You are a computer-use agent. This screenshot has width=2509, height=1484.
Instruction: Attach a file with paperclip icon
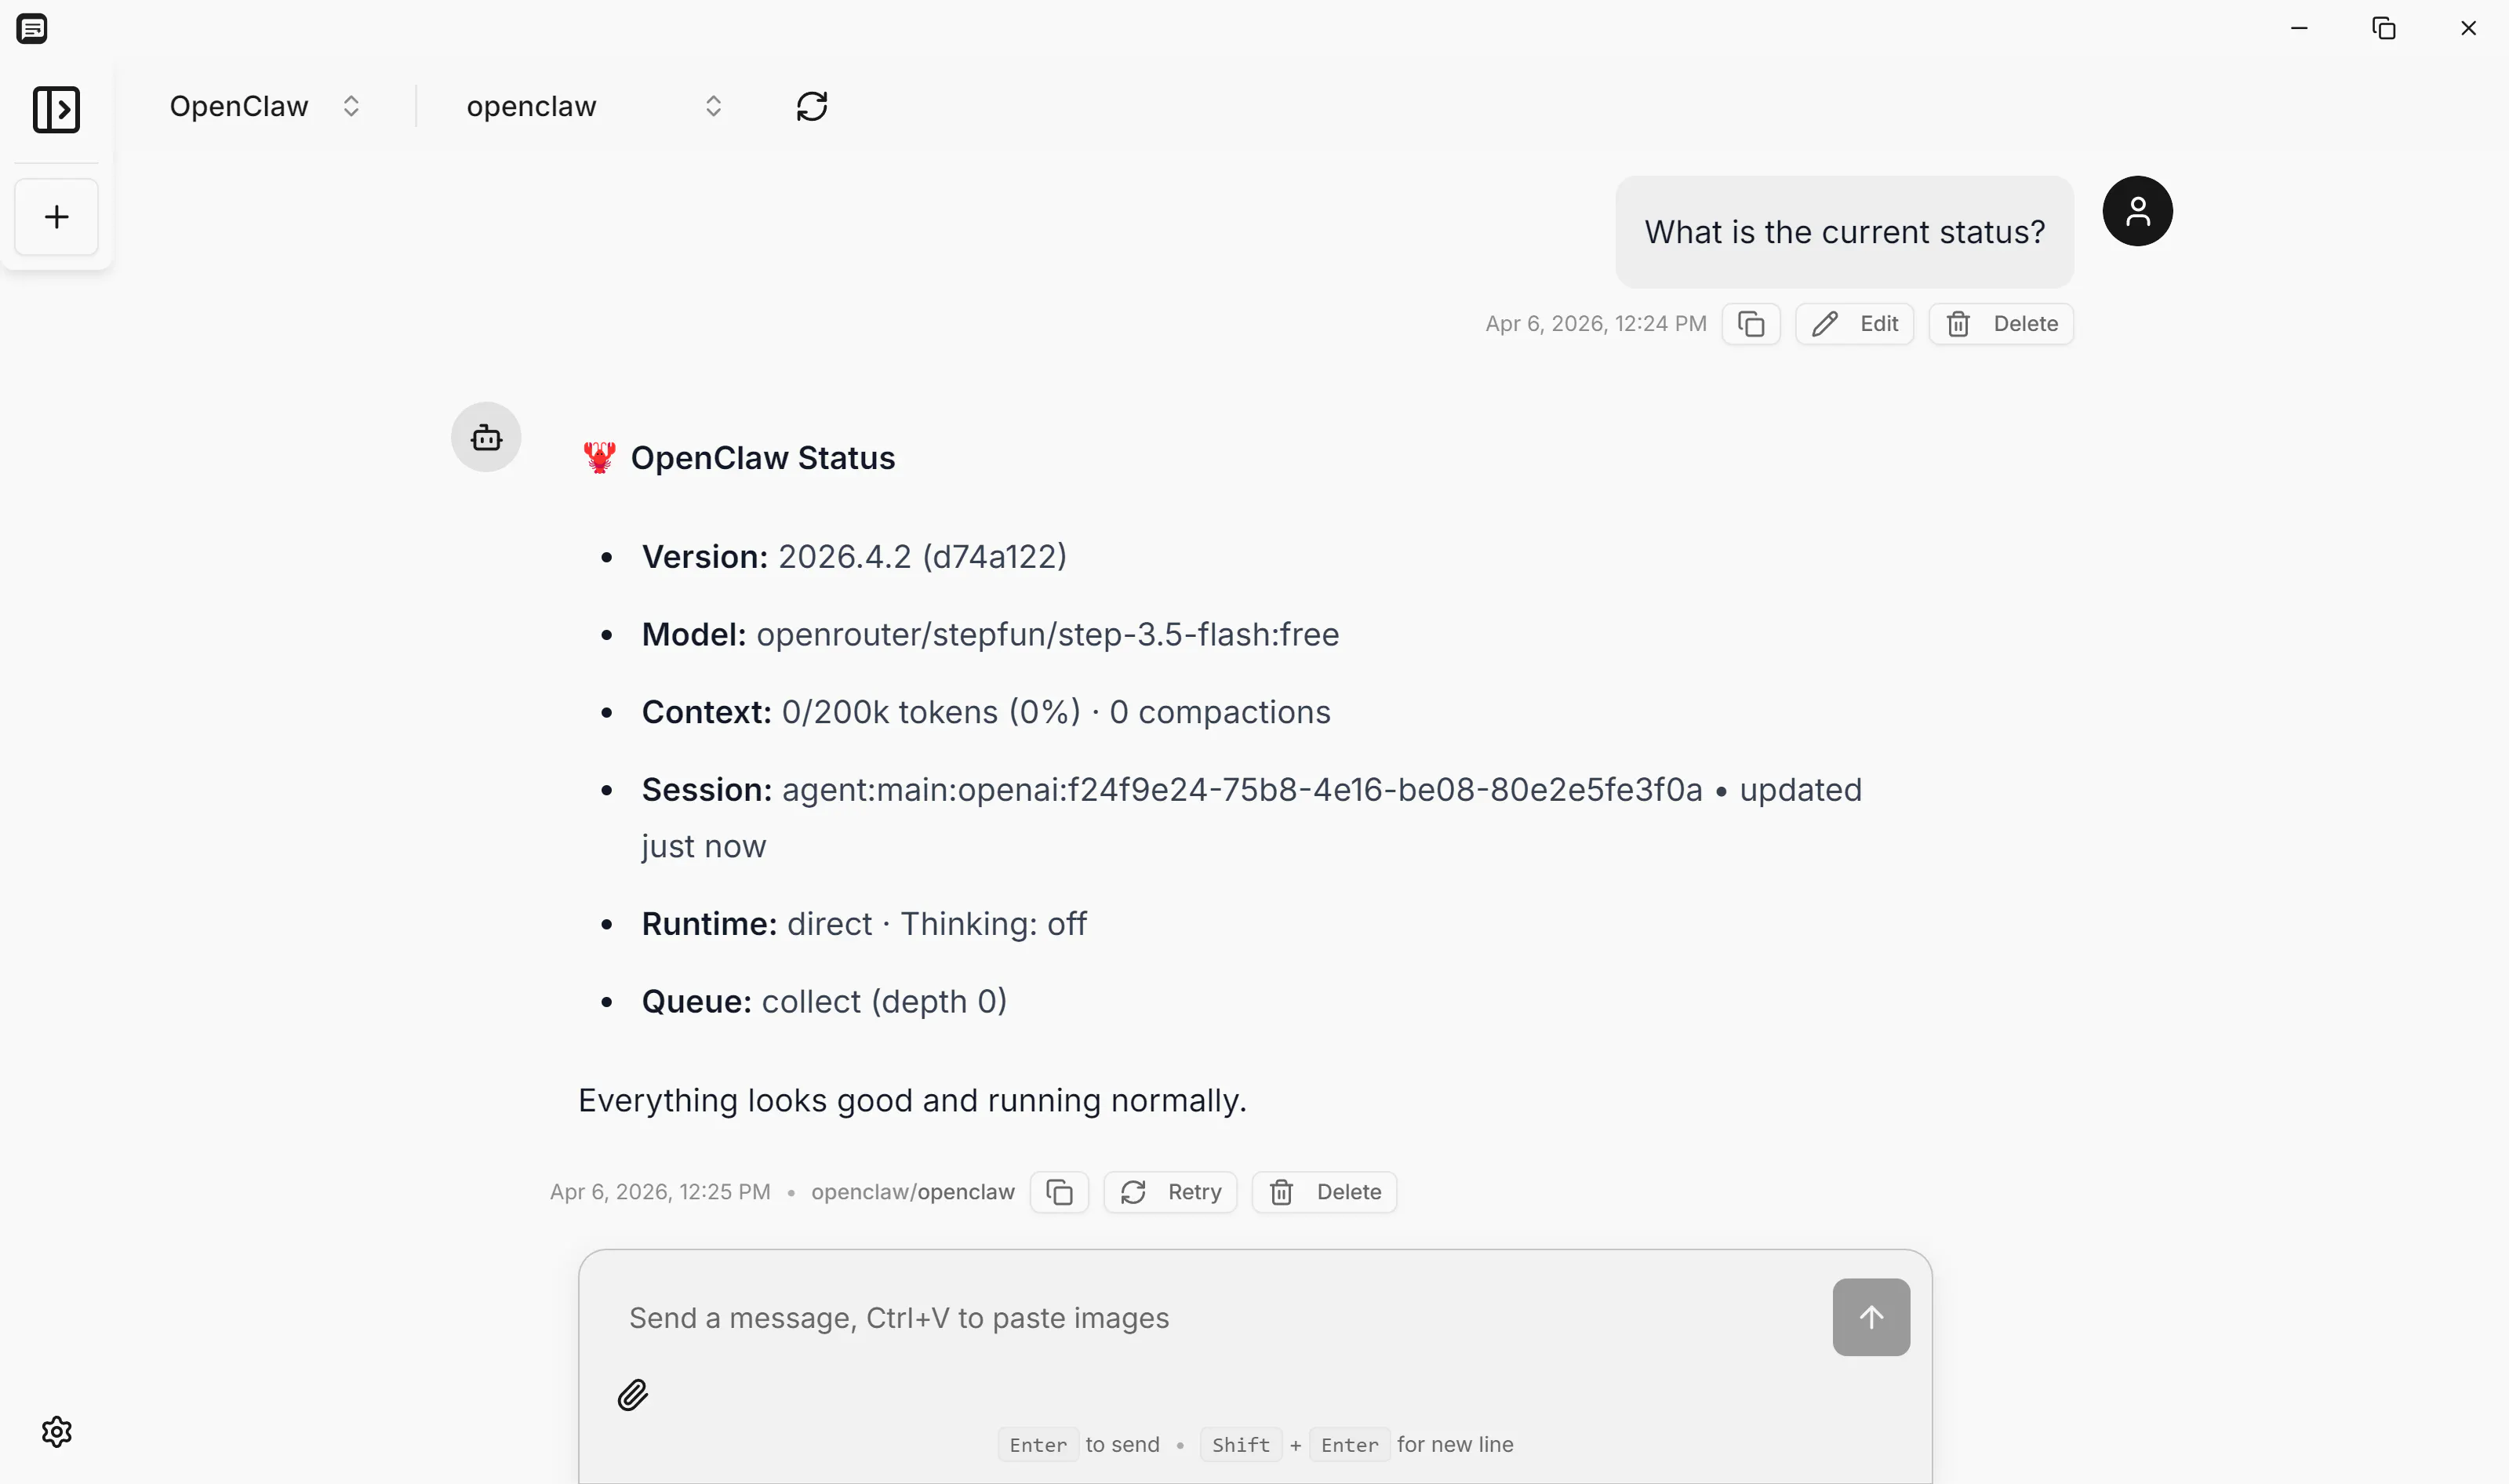(x=633, y=1395)
